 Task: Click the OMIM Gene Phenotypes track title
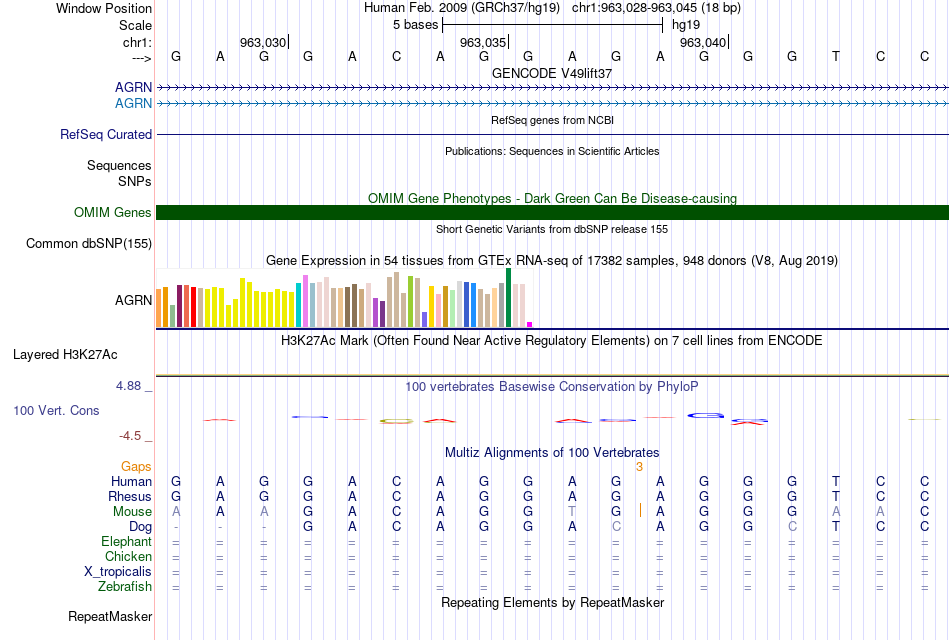[x=552, y=198]
